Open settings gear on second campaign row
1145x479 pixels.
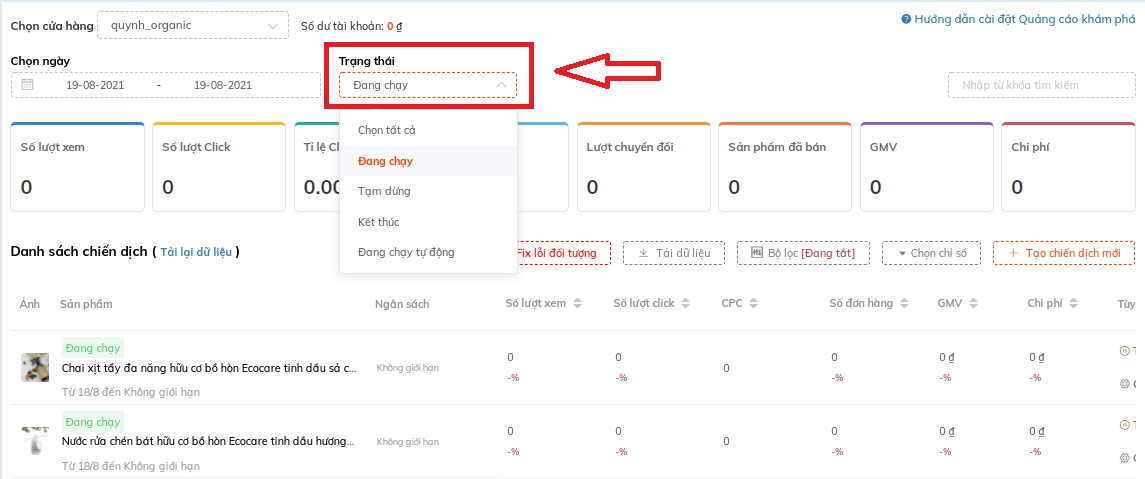click(x=1124, y=457)
